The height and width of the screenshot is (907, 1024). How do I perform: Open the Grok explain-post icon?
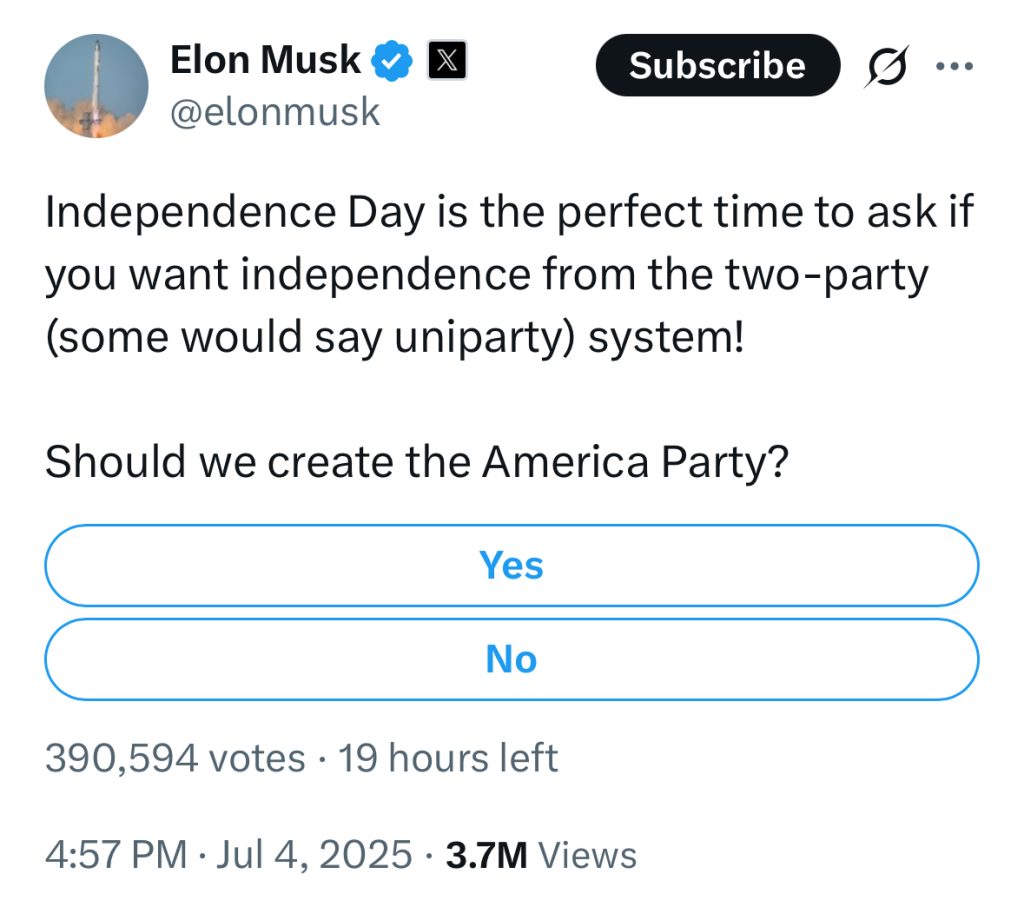coord(886,66)
